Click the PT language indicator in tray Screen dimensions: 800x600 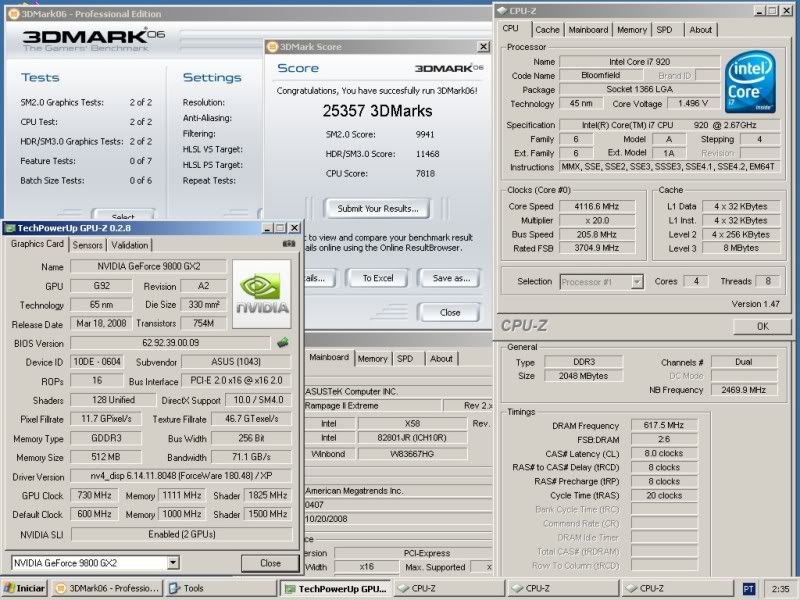[x=749, y=589]
